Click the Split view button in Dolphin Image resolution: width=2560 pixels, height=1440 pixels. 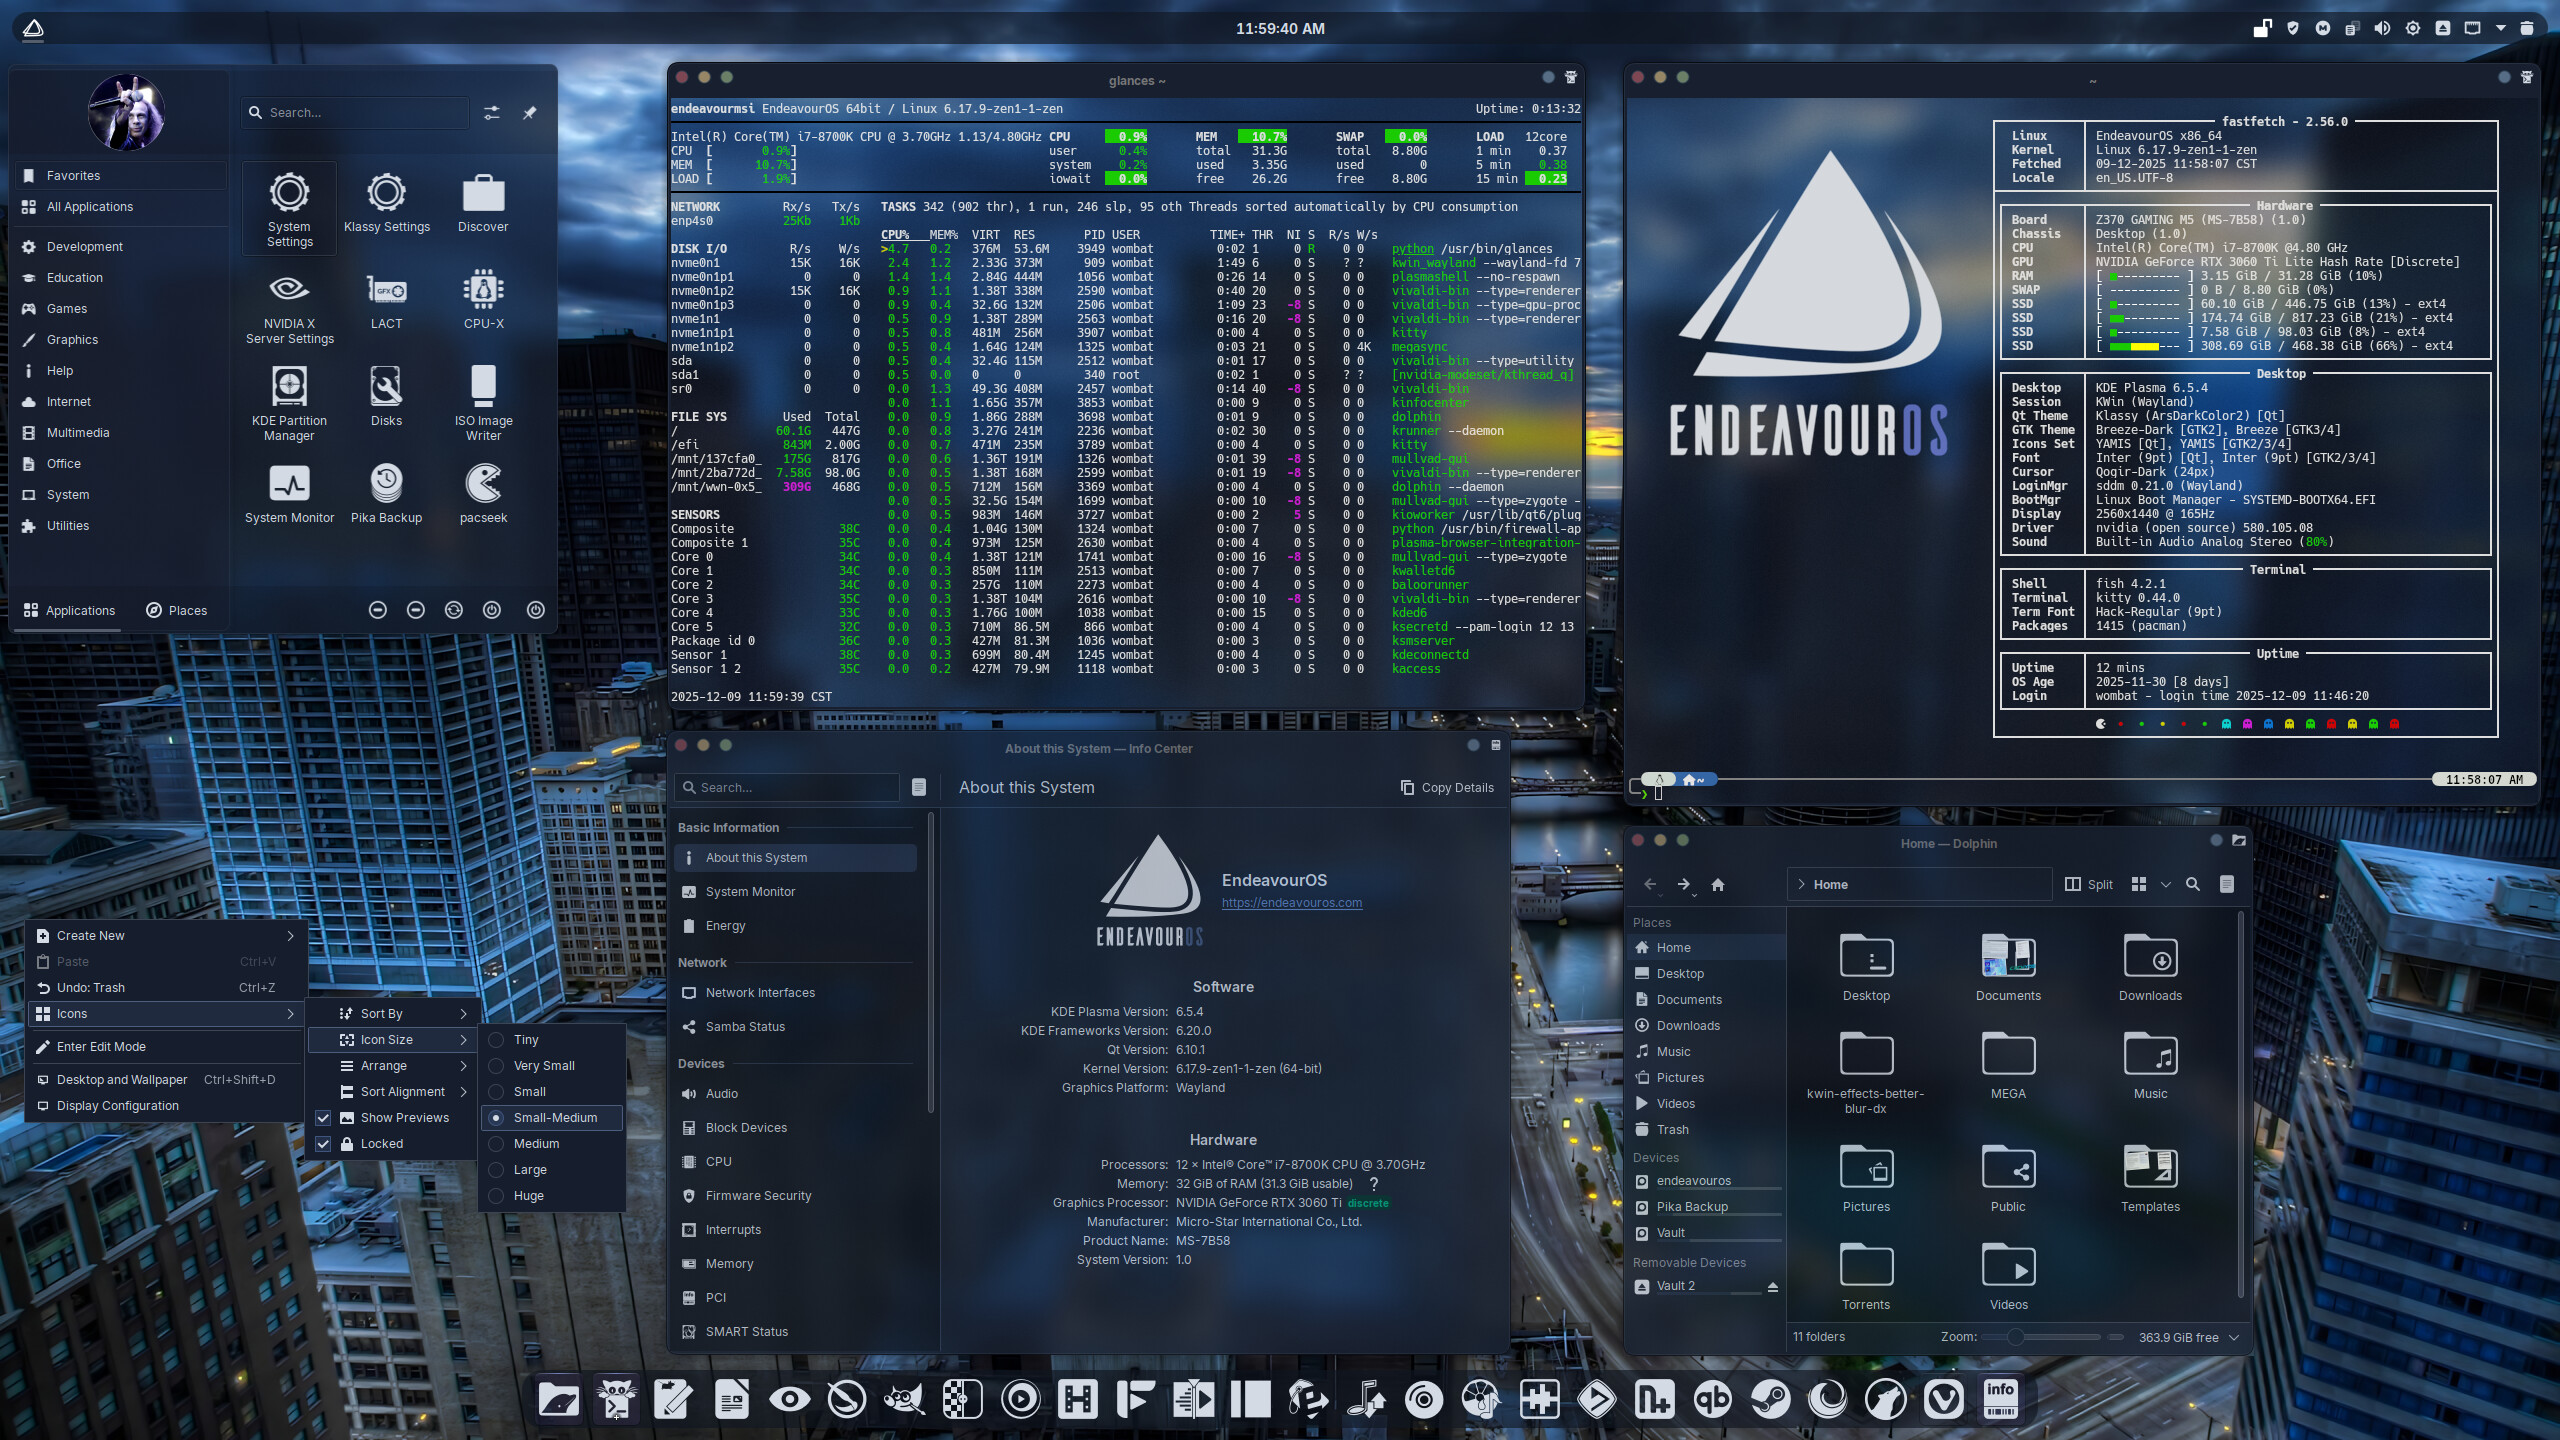click(x=2089, y=884)
